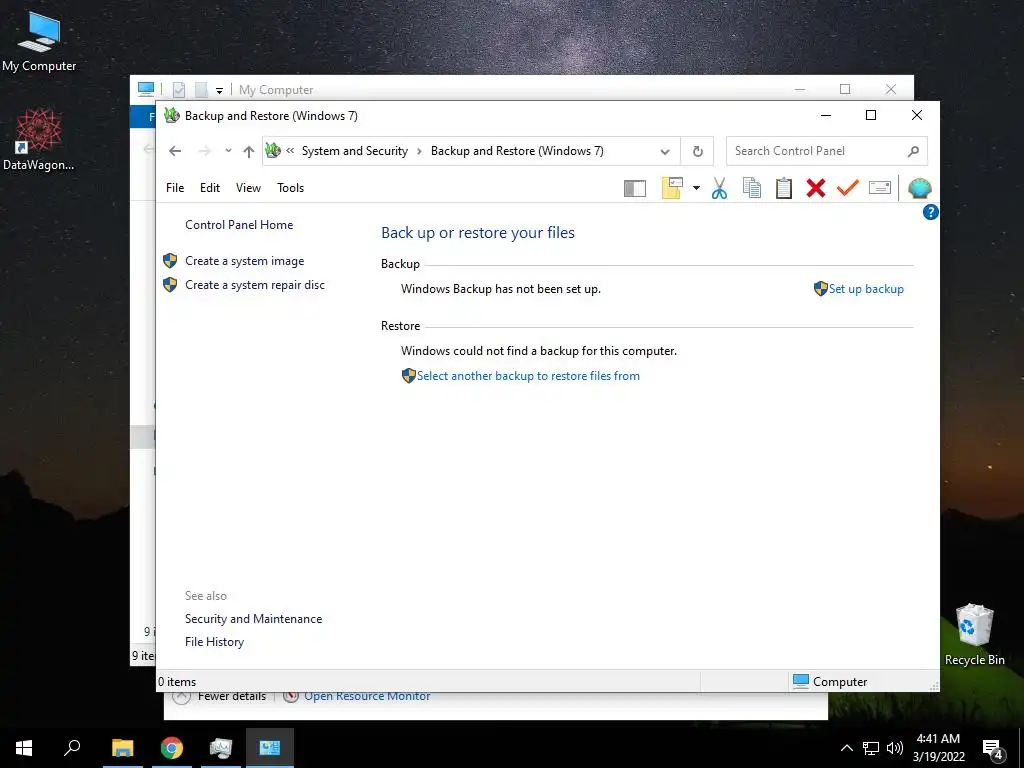
Task: Open the Recycle Bin desktop icon
Action: tap(974, 635)
